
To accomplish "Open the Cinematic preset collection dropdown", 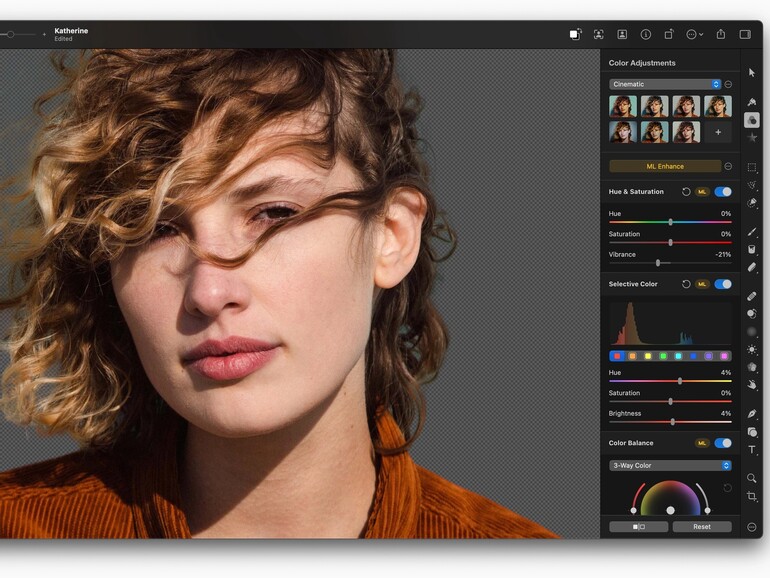I will tap(665, 84).
